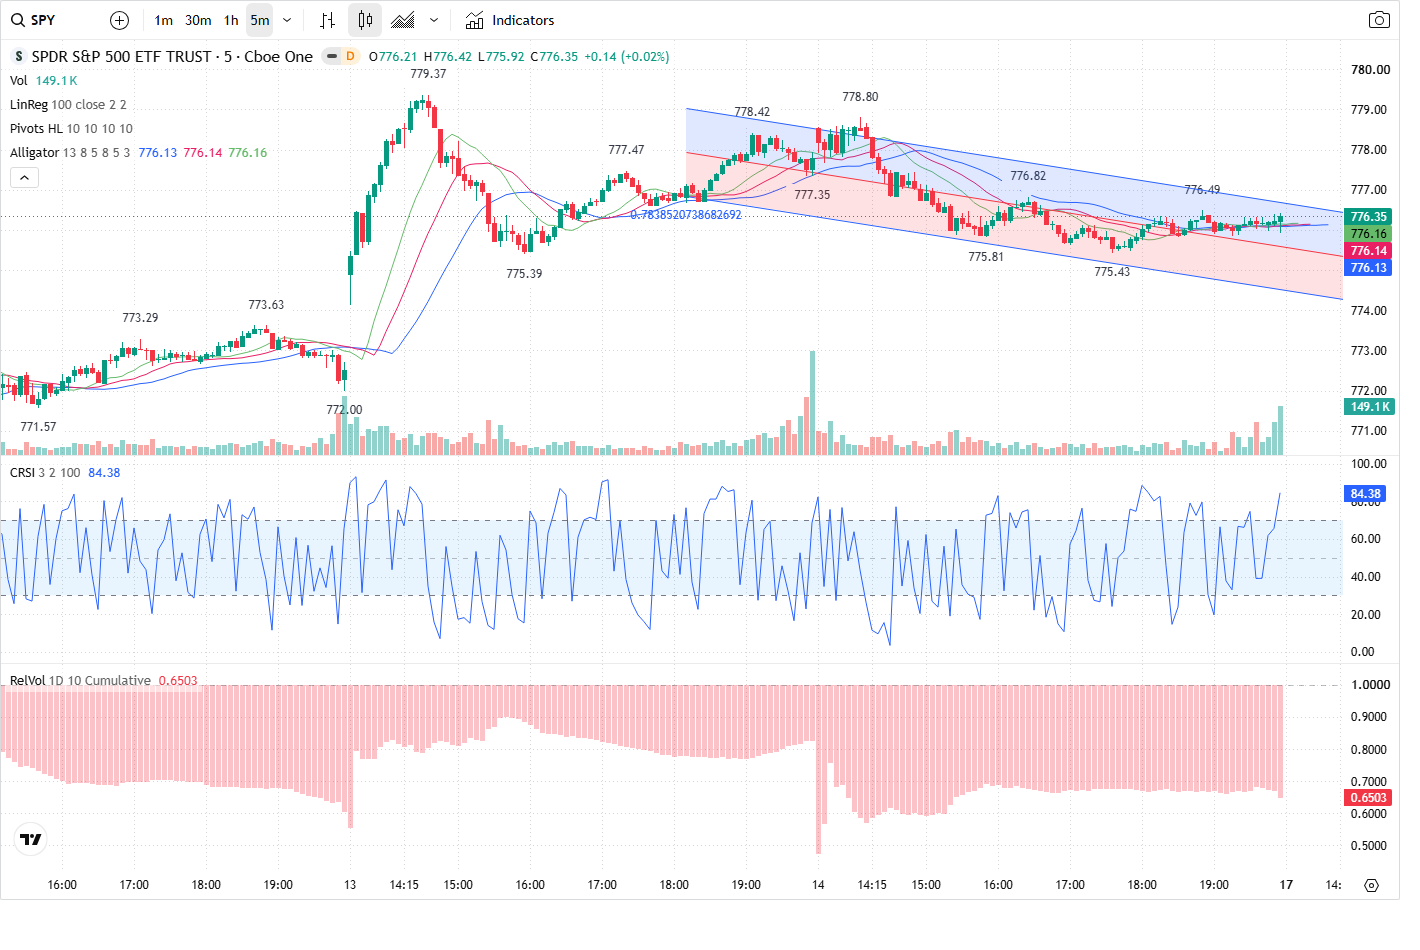Click the 773.63 pivot high label

pyautogui.click(x=266, y=305)
